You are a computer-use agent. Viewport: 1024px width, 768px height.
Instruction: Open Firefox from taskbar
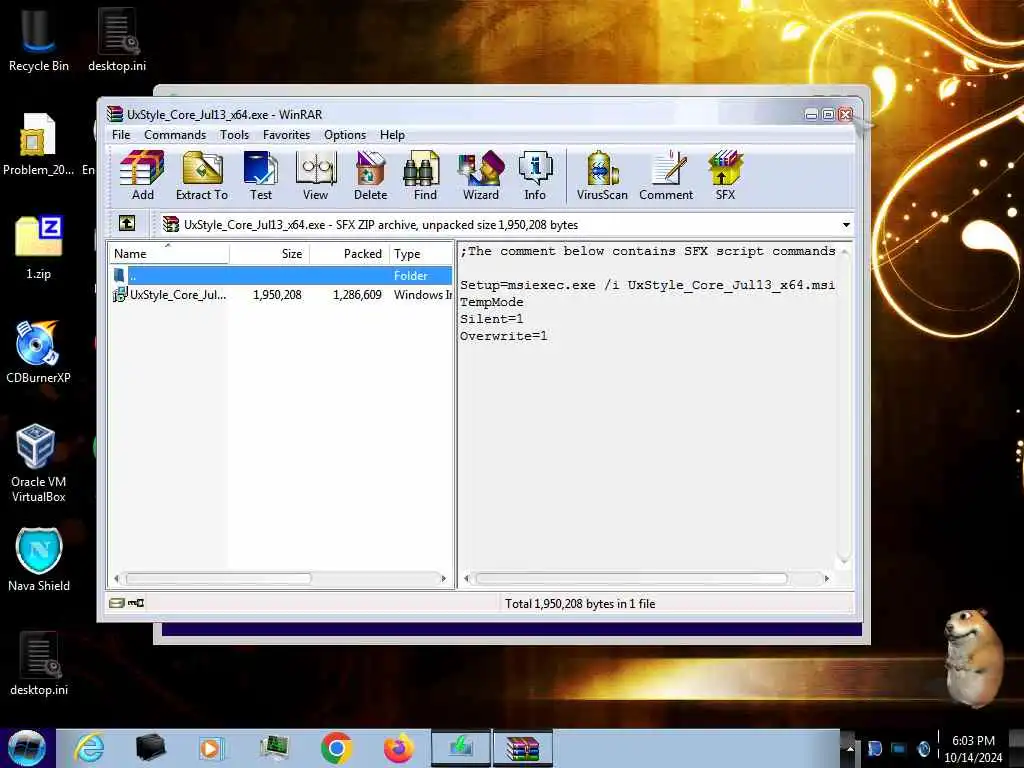tap(398, 748)
